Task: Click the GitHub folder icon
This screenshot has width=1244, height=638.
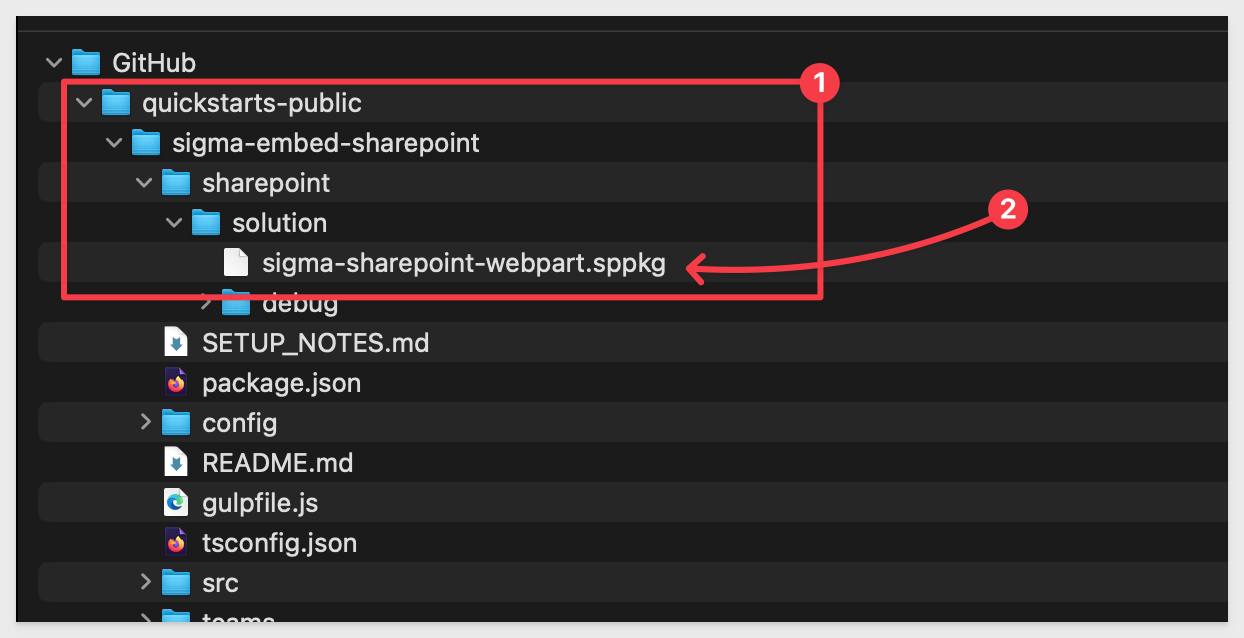Action: [87, 63]
